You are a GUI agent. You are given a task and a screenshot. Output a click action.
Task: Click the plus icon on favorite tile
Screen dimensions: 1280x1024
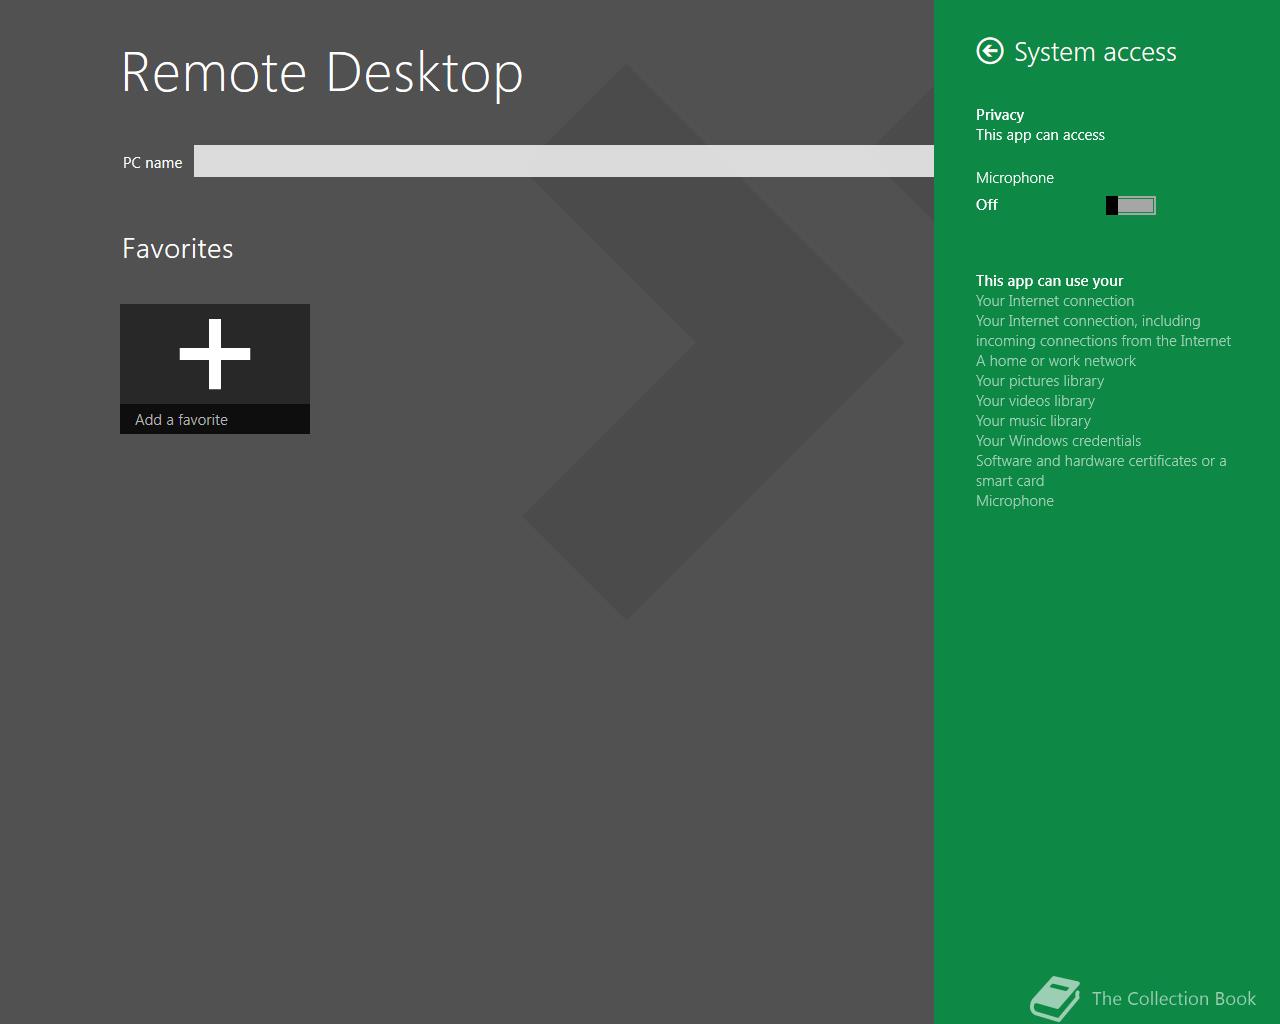(215, 354)
